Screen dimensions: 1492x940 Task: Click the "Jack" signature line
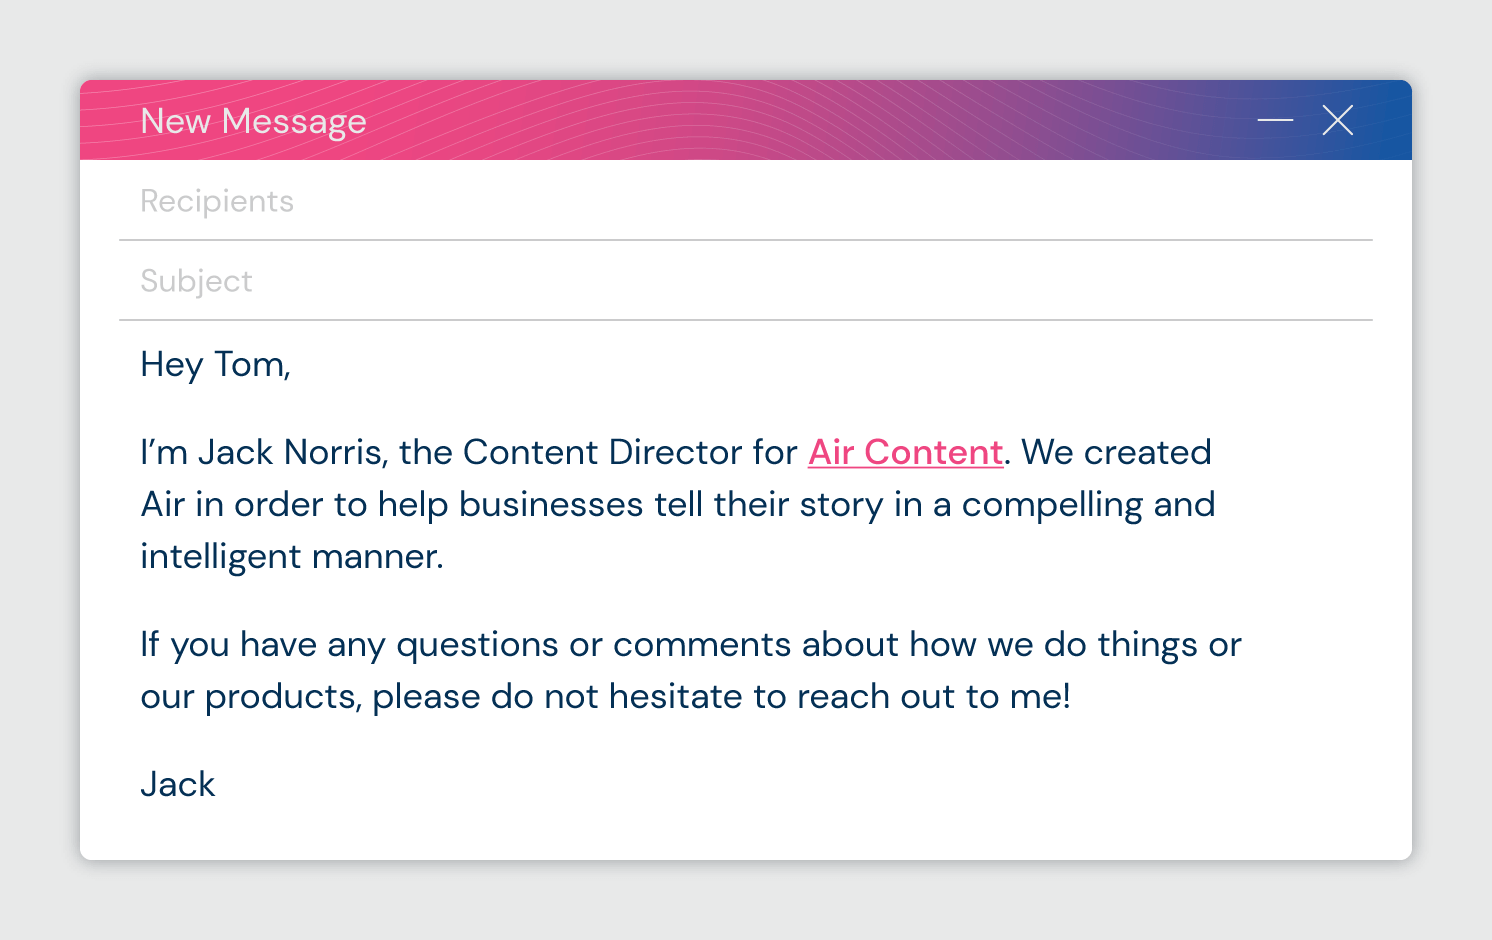click(178, 785)
